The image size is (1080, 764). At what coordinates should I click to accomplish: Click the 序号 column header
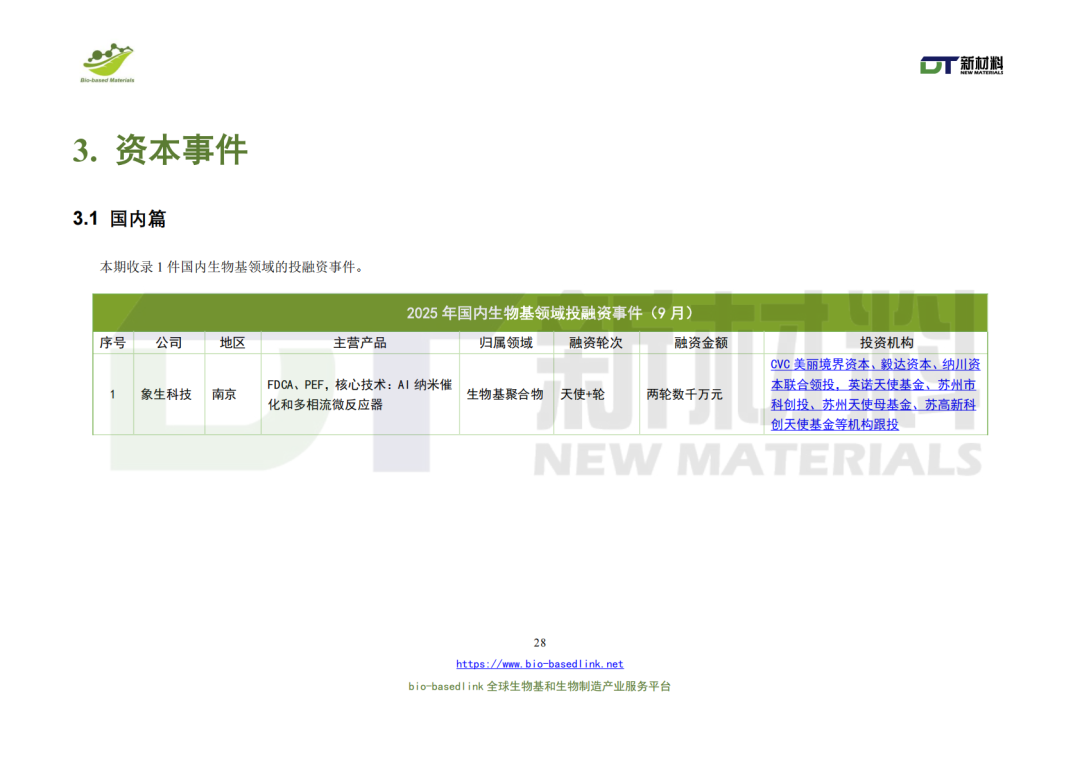tap(112, 342)
